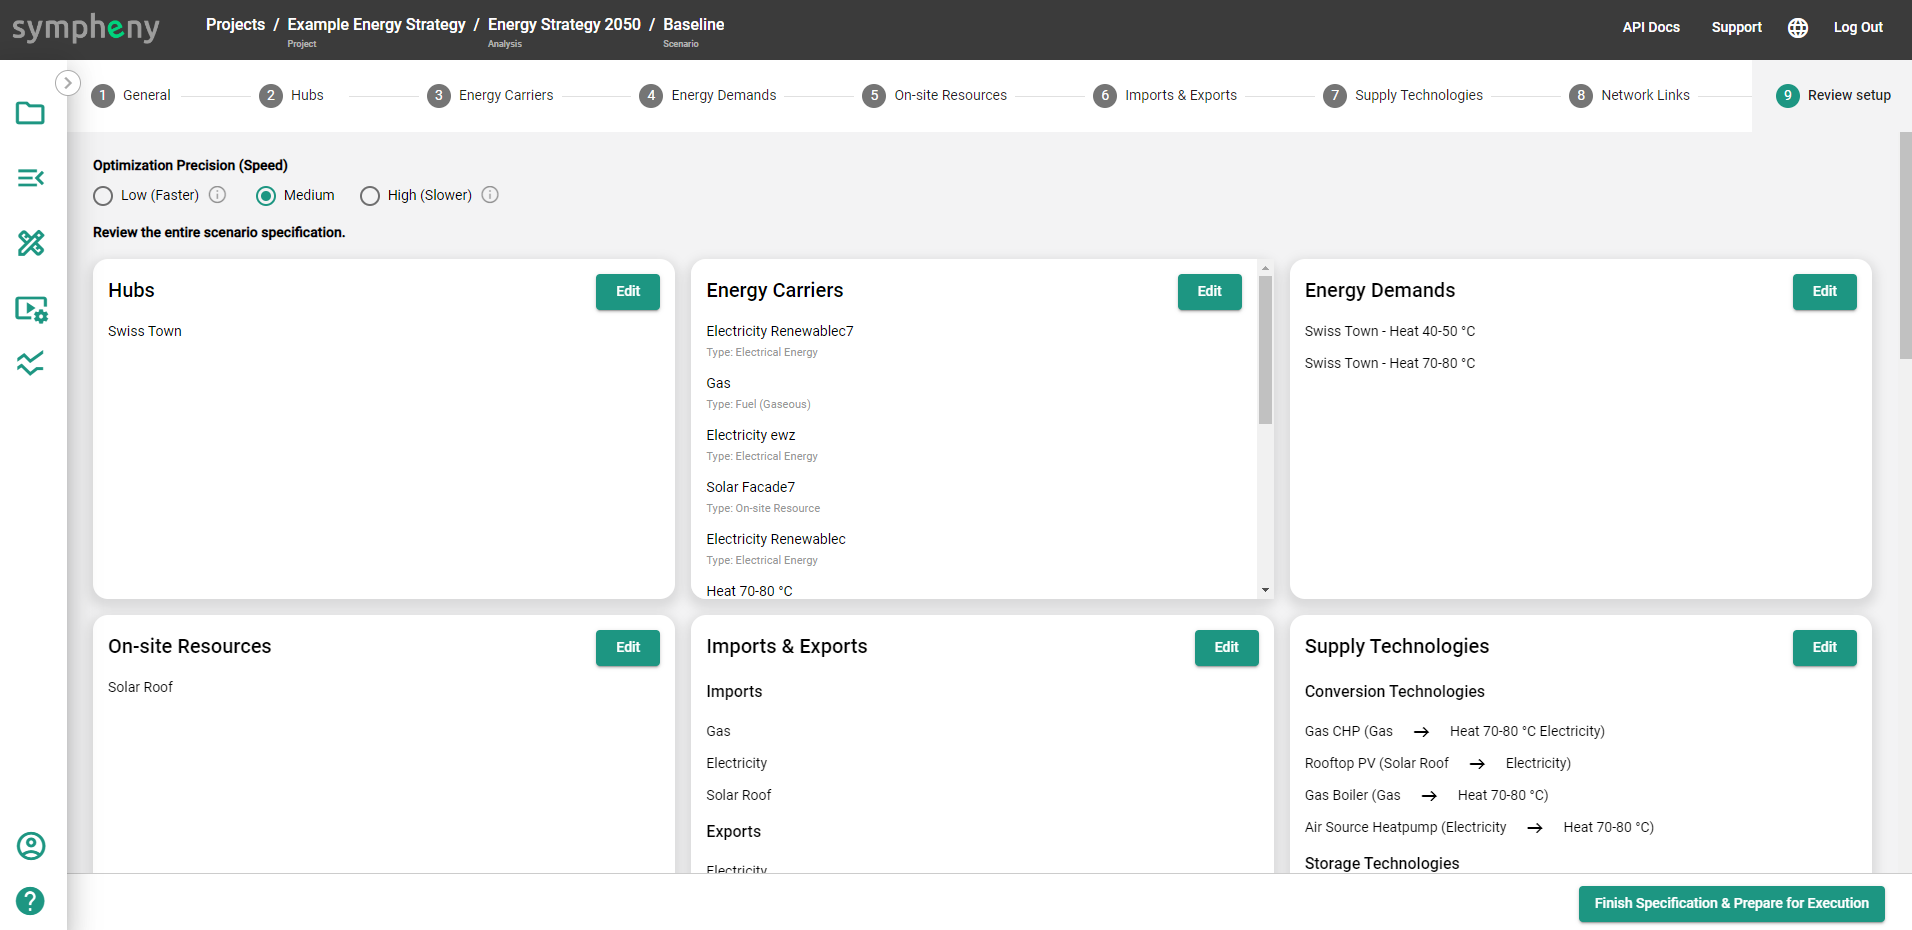Click info icon next to Low (Faster)
The width and height of the screenshot is (1912, 930).
pos(217,195)
